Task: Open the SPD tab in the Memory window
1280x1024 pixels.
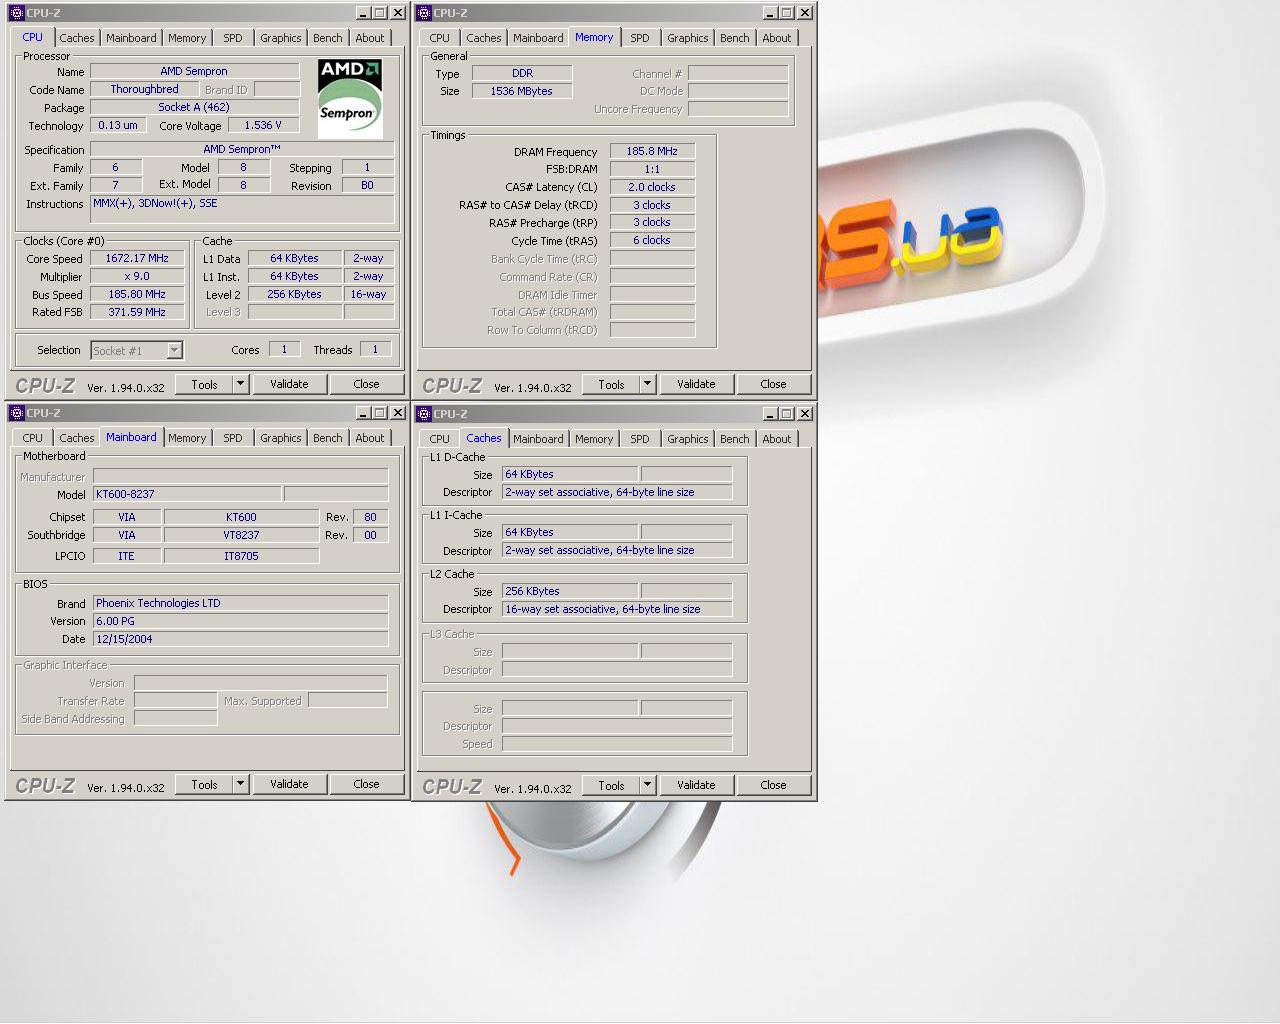Action: 640,38
